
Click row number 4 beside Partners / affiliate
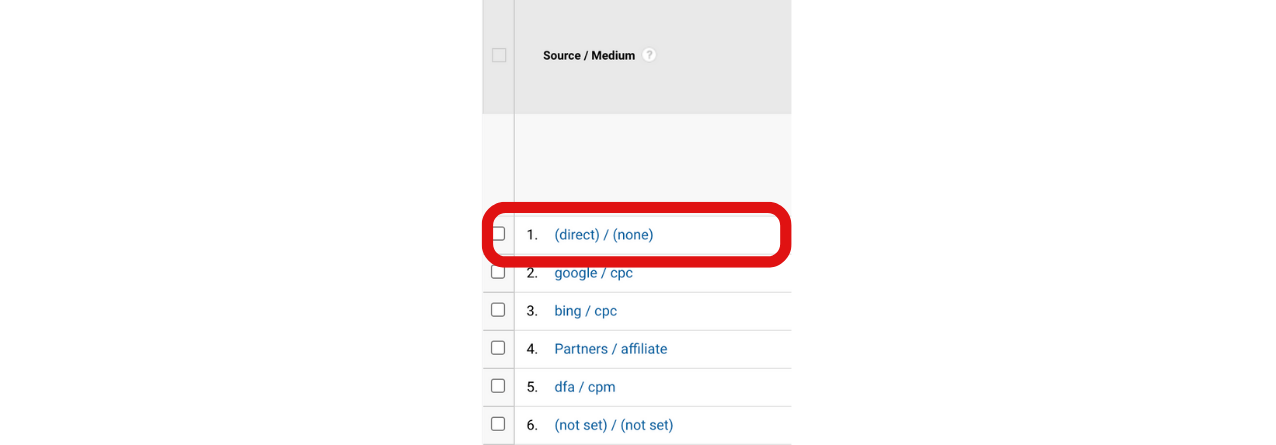point(532,349)
